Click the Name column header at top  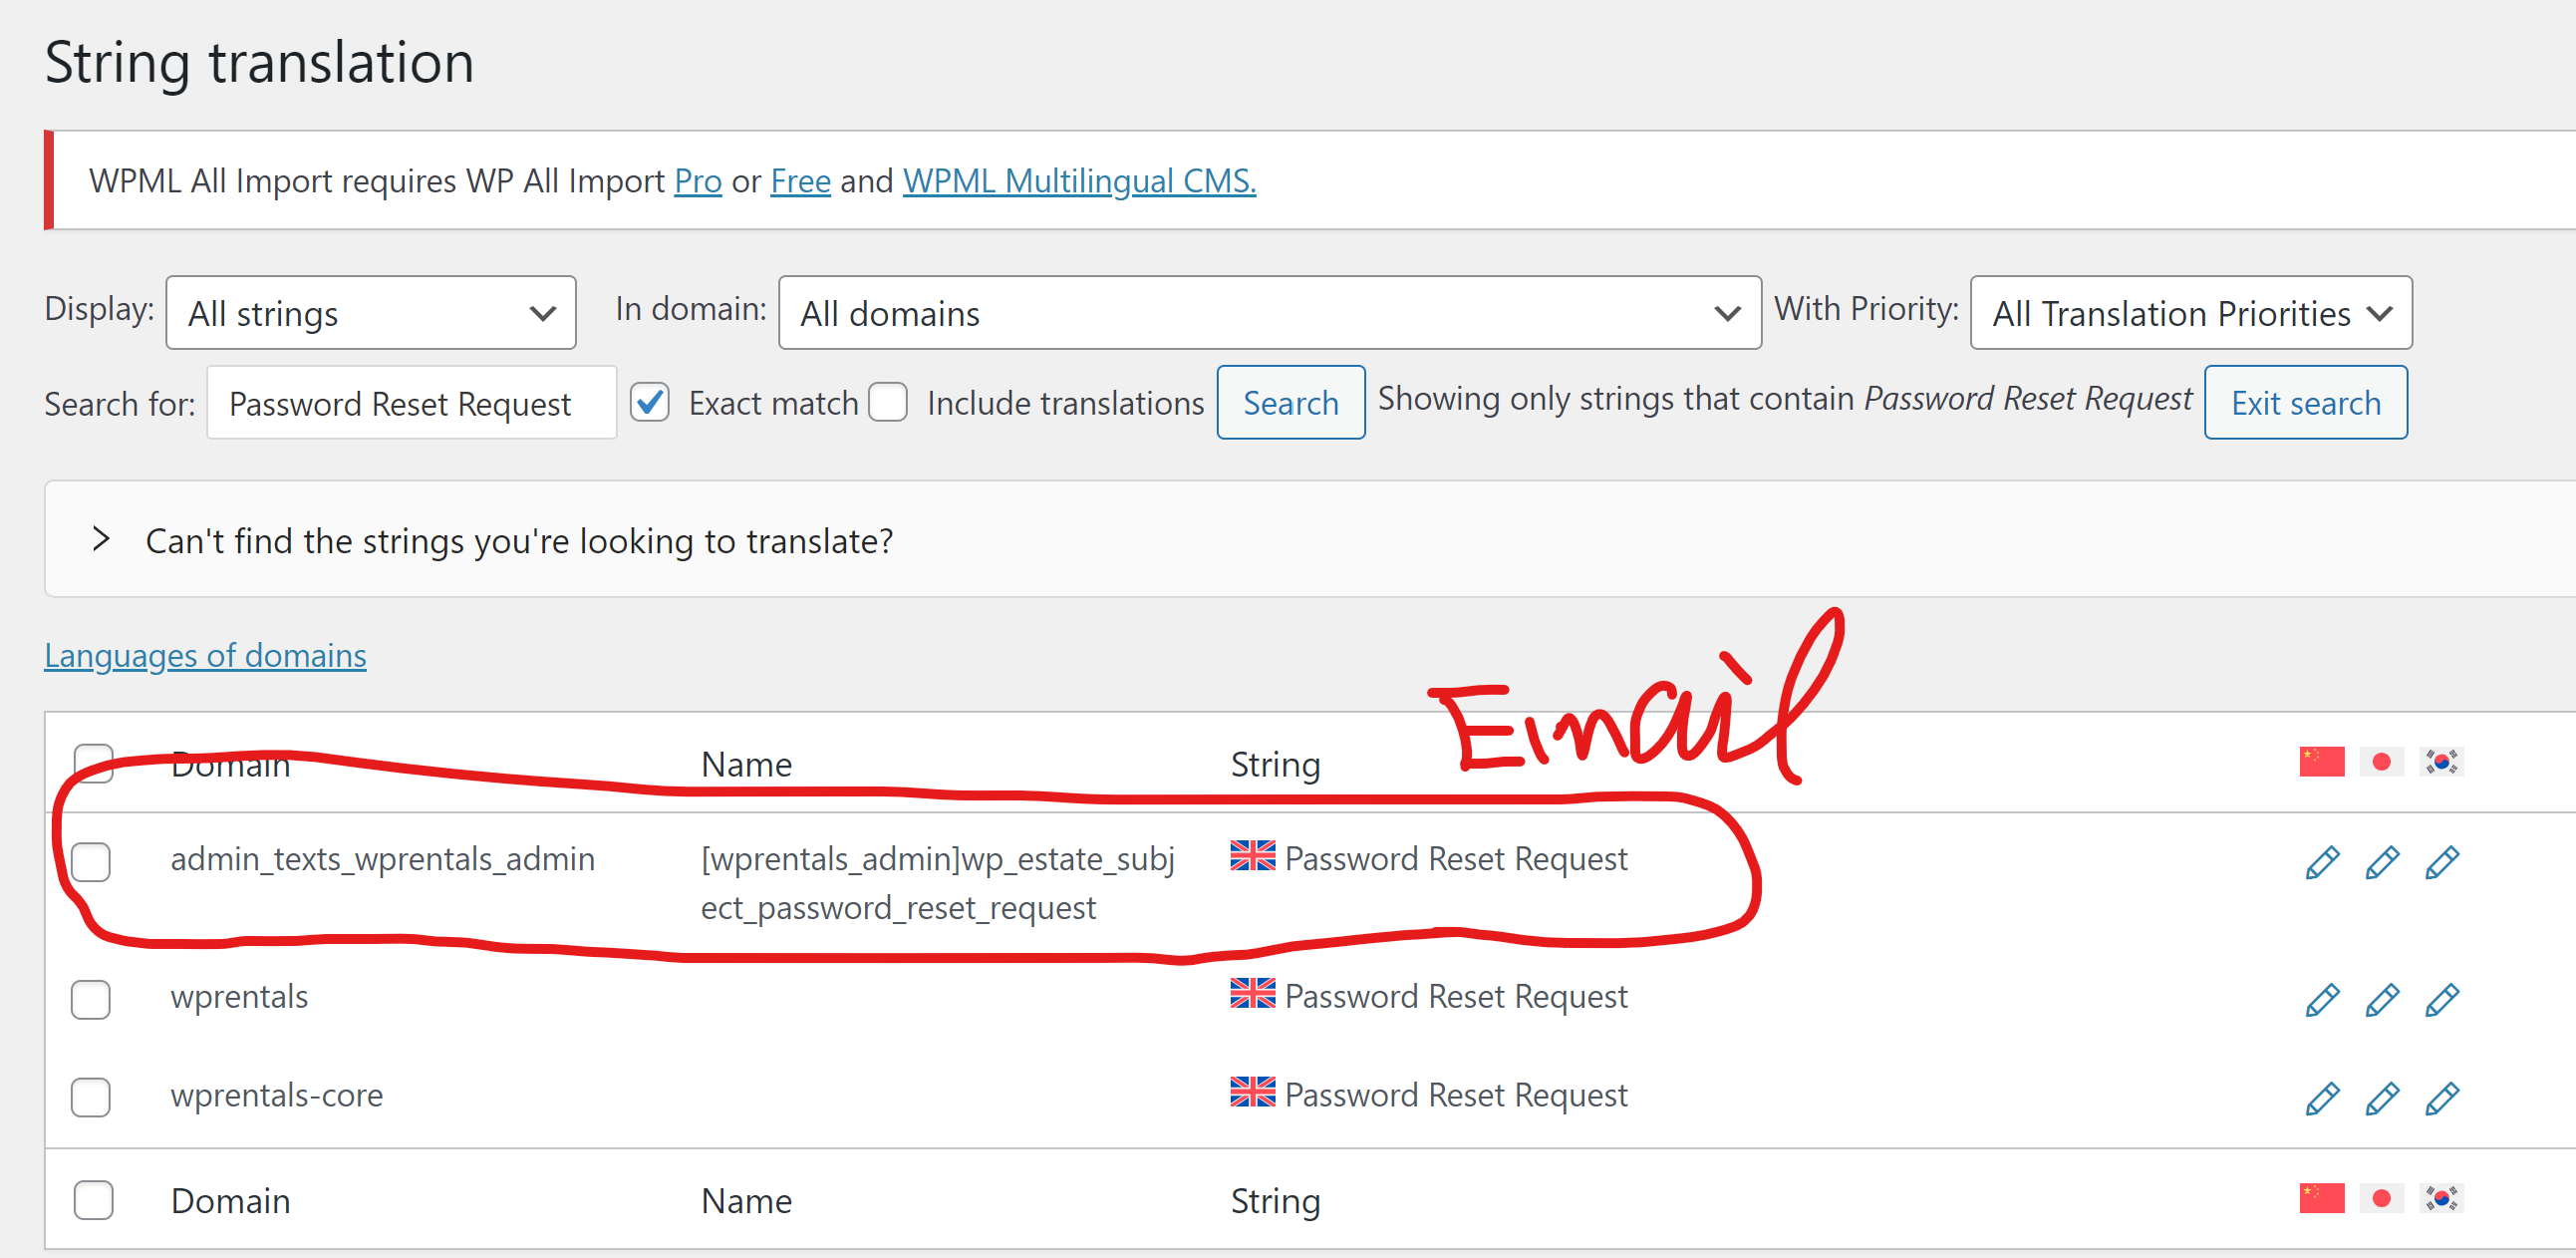coord(746,764)
